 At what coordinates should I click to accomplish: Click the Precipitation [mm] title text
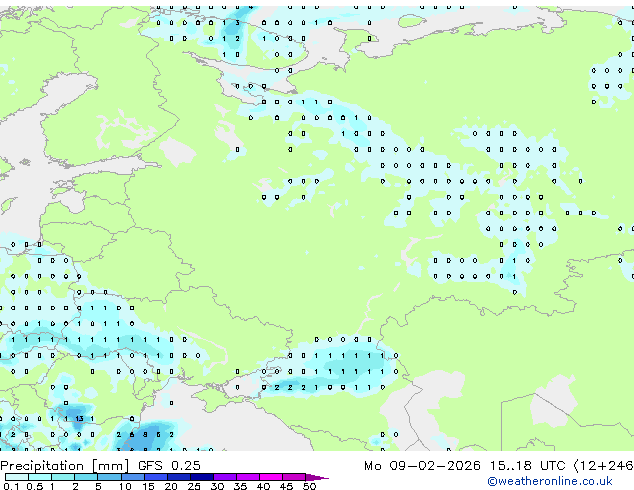(x=64, y=466)
